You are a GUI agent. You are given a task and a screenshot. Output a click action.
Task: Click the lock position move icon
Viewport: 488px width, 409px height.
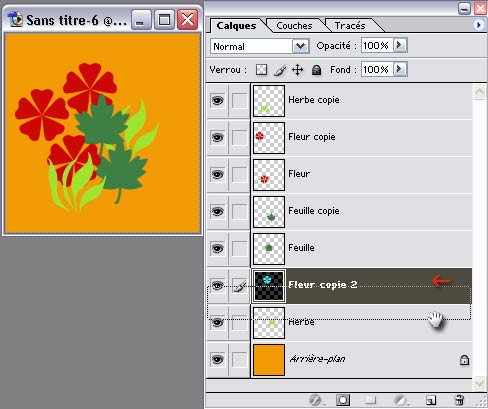coord(297,70)
